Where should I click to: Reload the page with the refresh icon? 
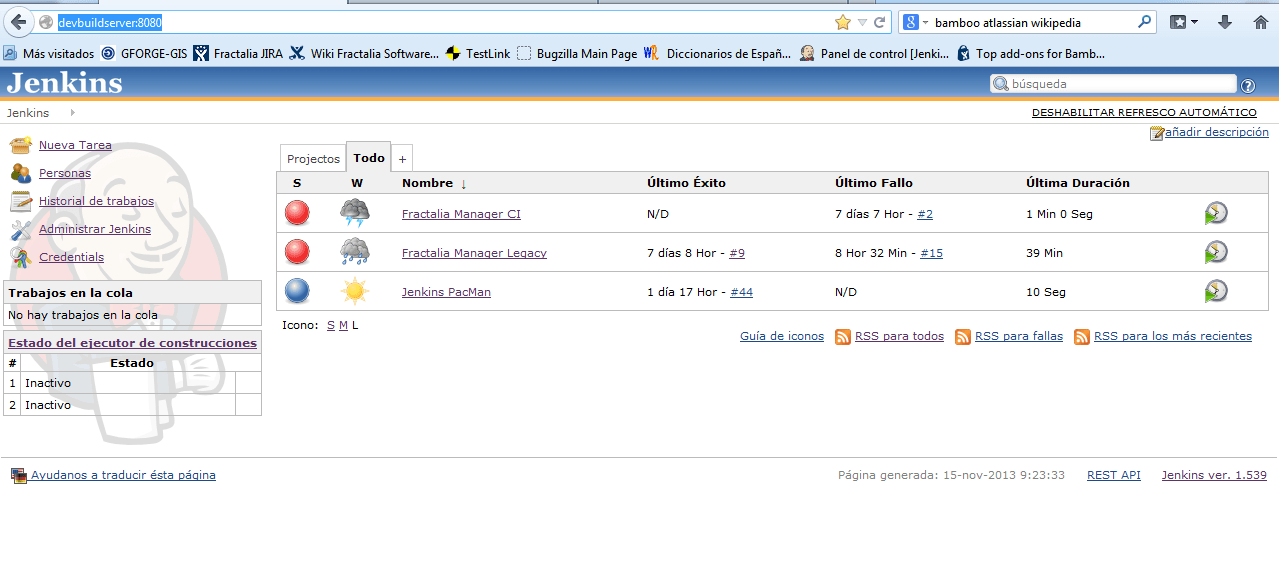(x=880, y=22)
